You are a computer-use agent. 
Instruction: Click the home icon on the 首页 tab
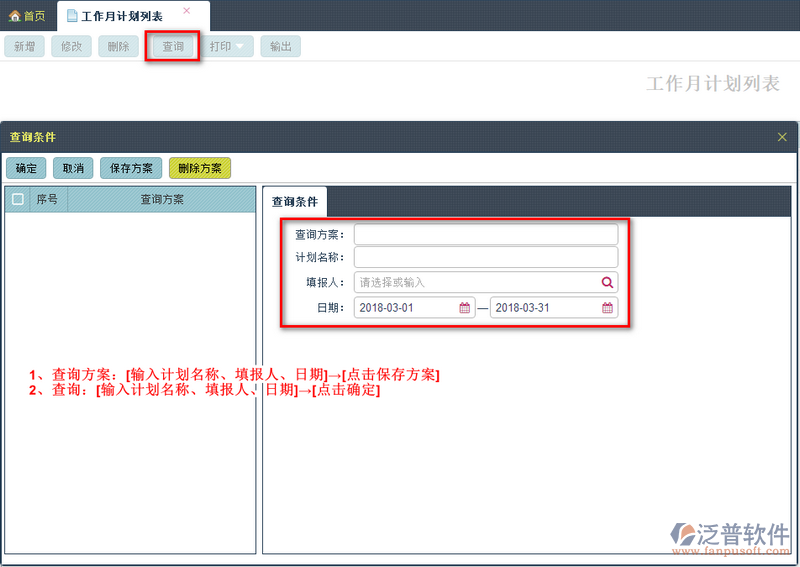coord(15,16)
